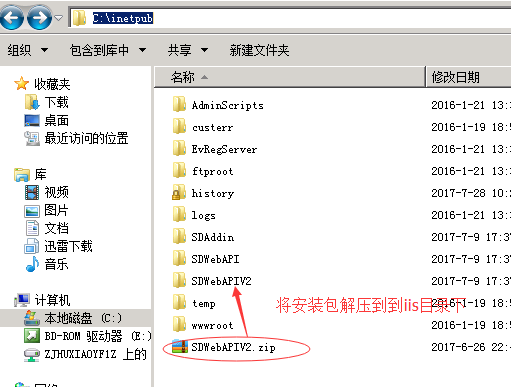Open 最近访问的位置 icon
The image size is (511, 387).
click(x=32, y=138)
